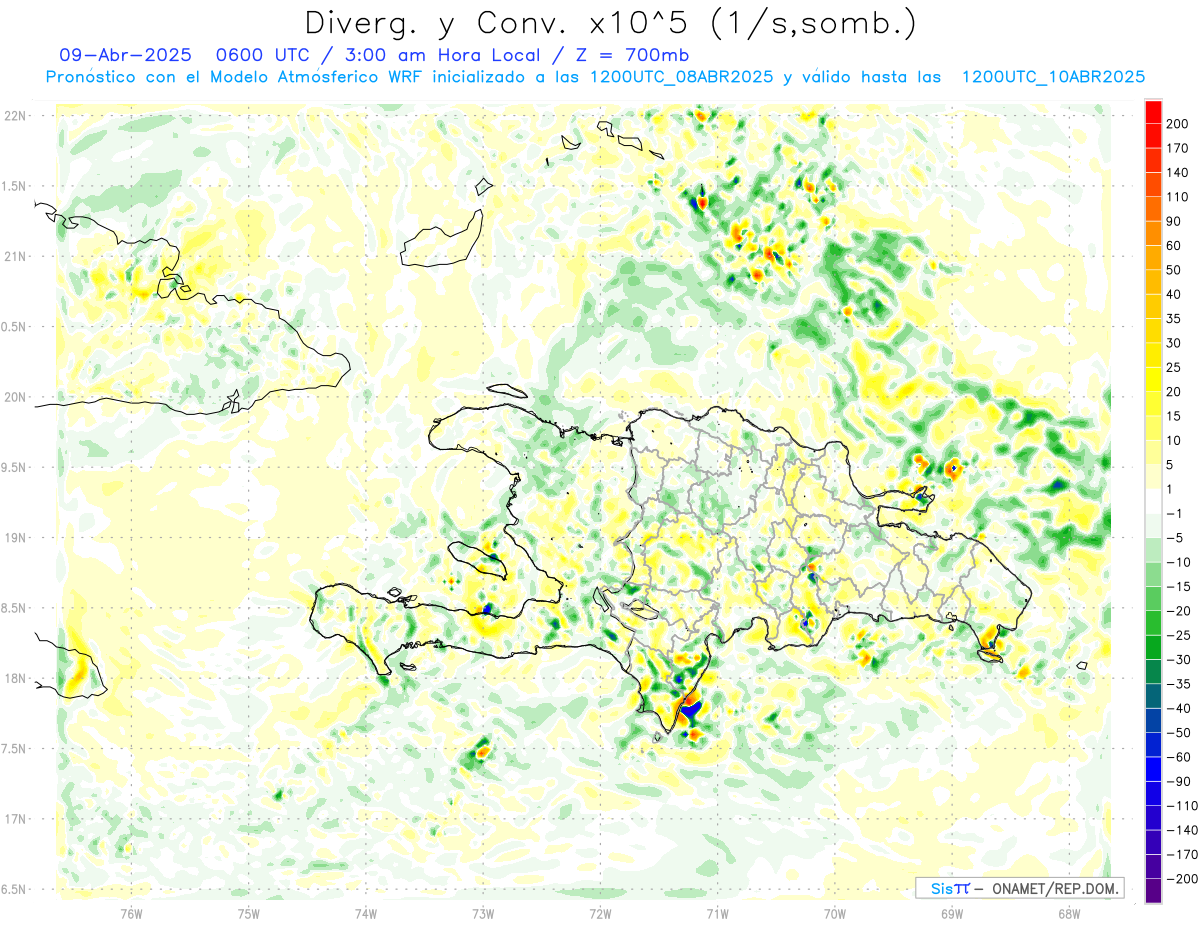
Task: Click the '21N' latitude label
Action: pyautogui.click(x=14, y=256)
